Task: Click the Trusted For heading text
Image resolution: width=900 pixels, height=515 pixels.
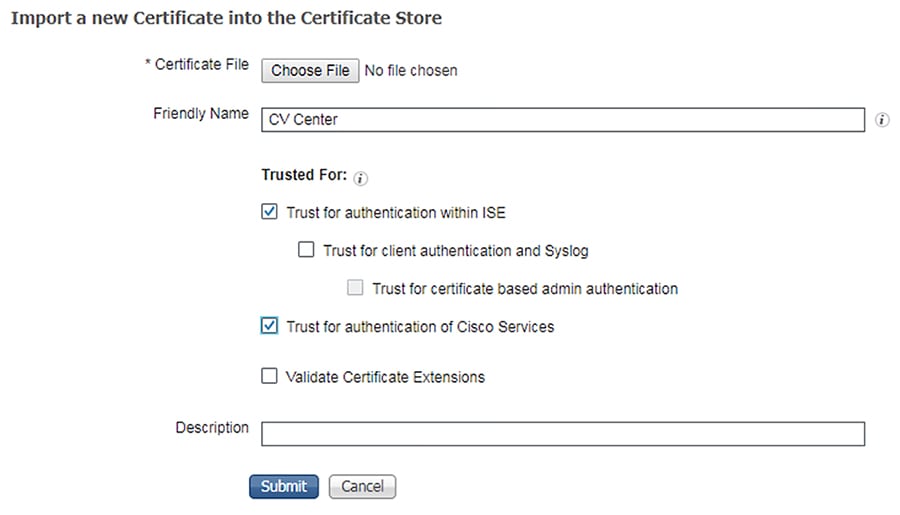Action: 304,175
